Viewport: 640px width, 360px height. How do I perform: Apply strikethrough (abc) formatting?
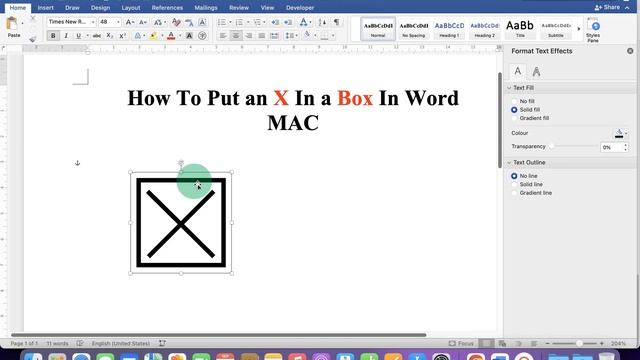point(97,36)
